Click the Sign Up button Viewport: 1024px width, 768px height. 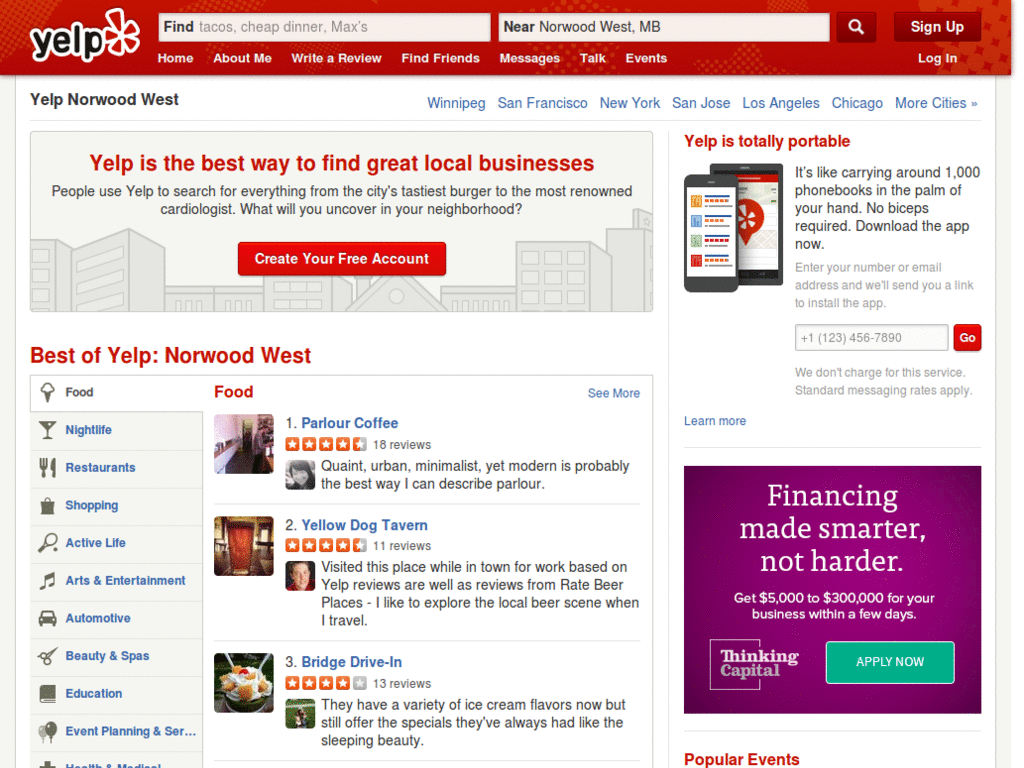click(x=937, y=27)
